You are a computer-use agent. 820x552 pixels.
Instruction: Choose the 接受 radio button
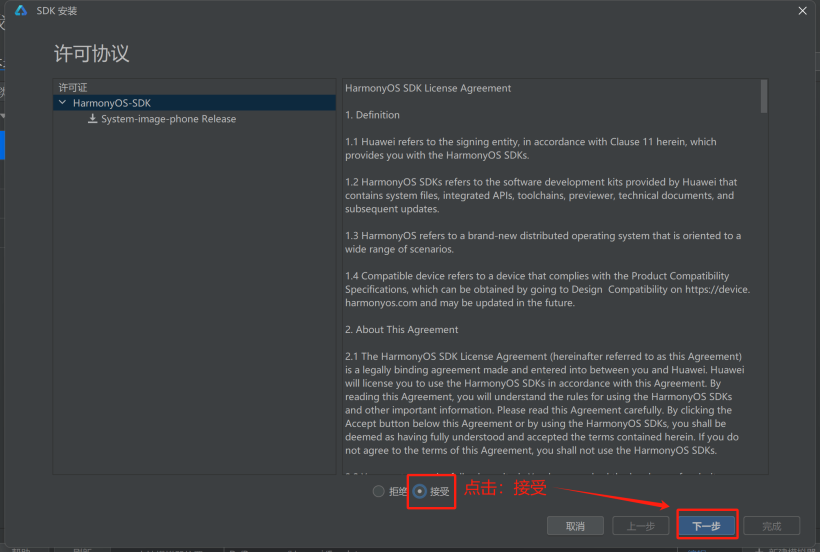click(419, 491)
